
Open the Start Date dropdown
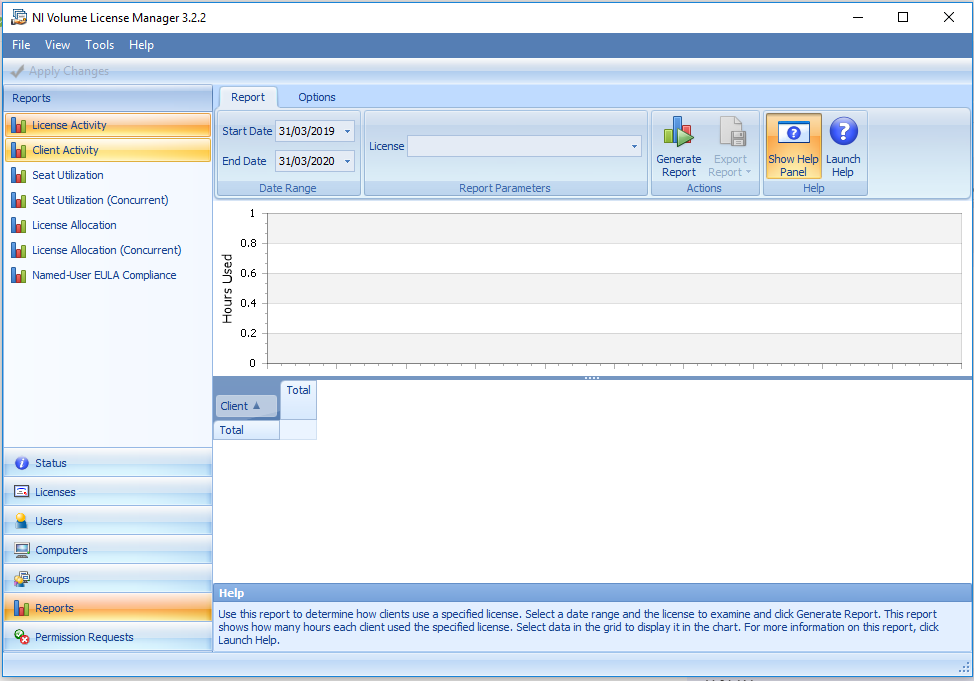[345, 131]
